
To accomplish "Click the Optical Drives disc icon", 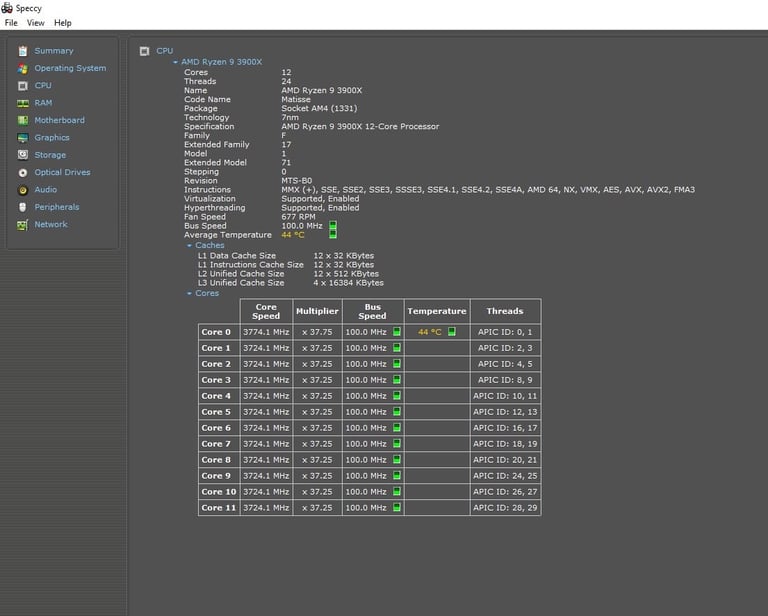I will coord(23,173).
